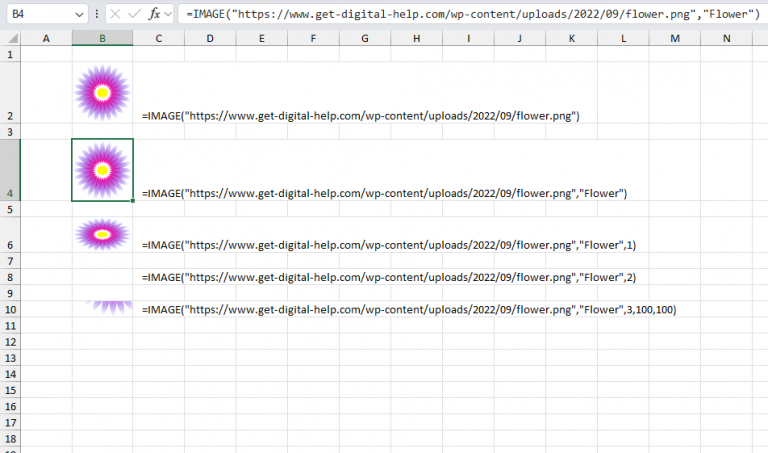
Task: Select column I header
Action: pos(468,38)
